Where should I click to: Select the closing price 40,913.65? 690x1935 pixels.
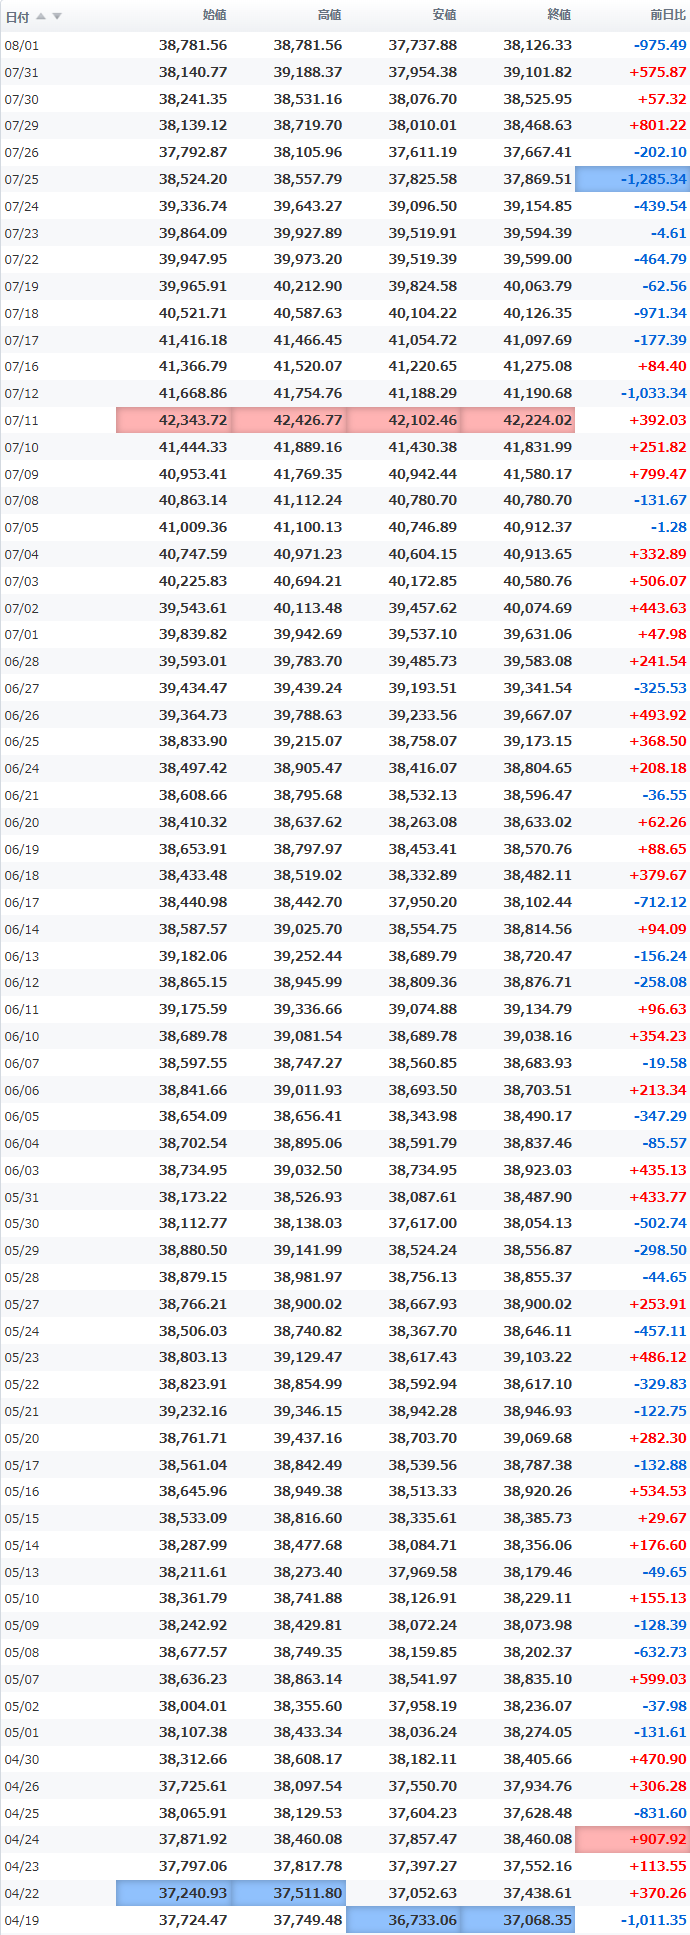pos(538,554)
